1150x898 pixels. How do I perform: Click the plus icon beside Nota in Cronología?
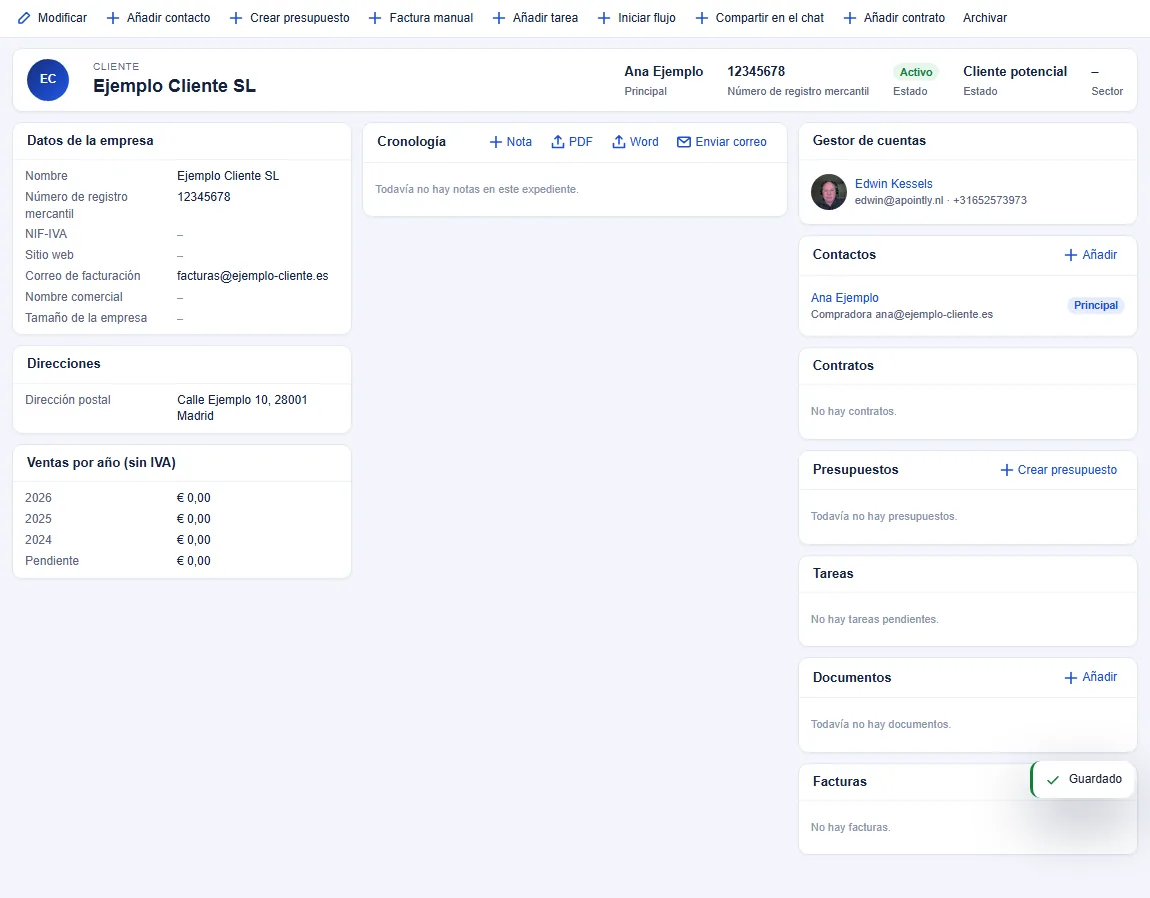497,142
